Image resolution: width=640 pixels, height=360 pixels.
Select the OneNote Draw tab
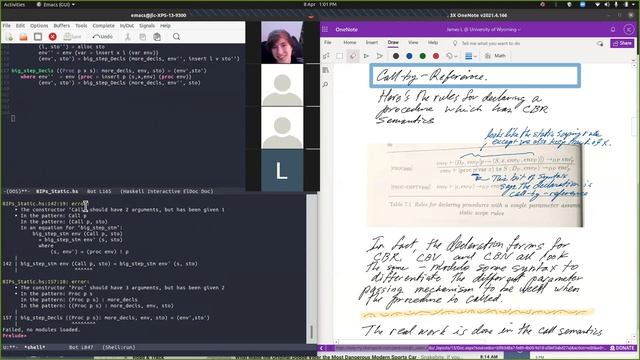pos(393,42)
